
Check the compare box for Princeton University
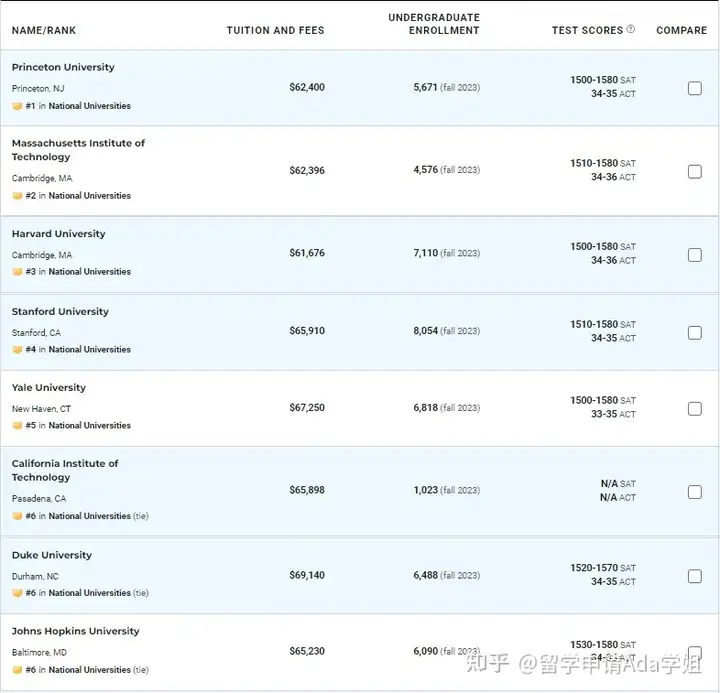click(694, 88)
